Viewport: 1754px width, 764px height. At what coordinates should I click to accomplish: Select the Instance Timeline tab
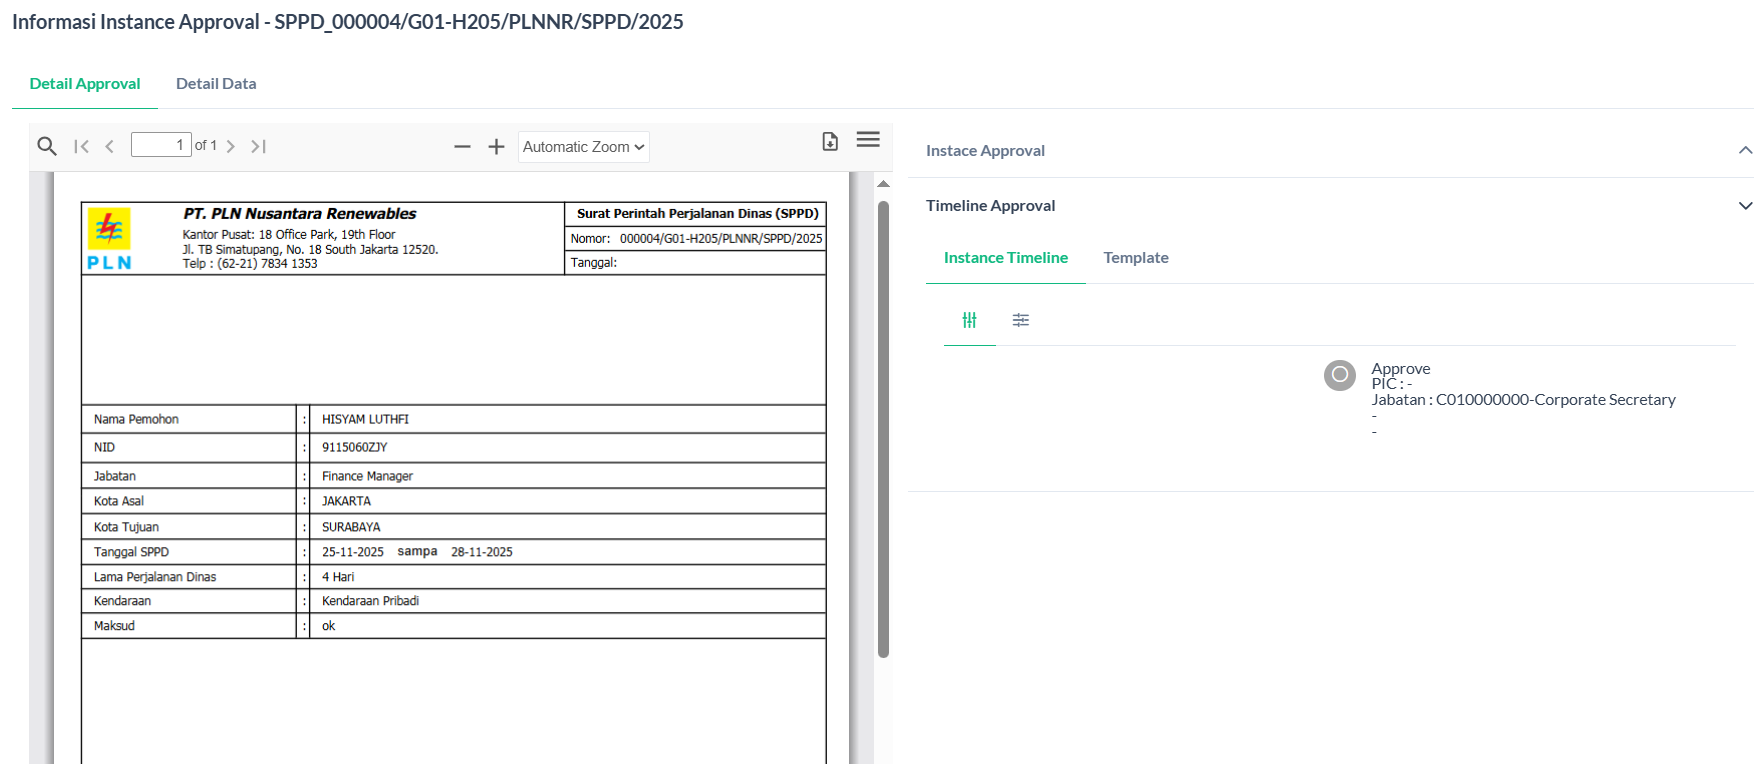pyautogui.click(x=1006, y=258)
